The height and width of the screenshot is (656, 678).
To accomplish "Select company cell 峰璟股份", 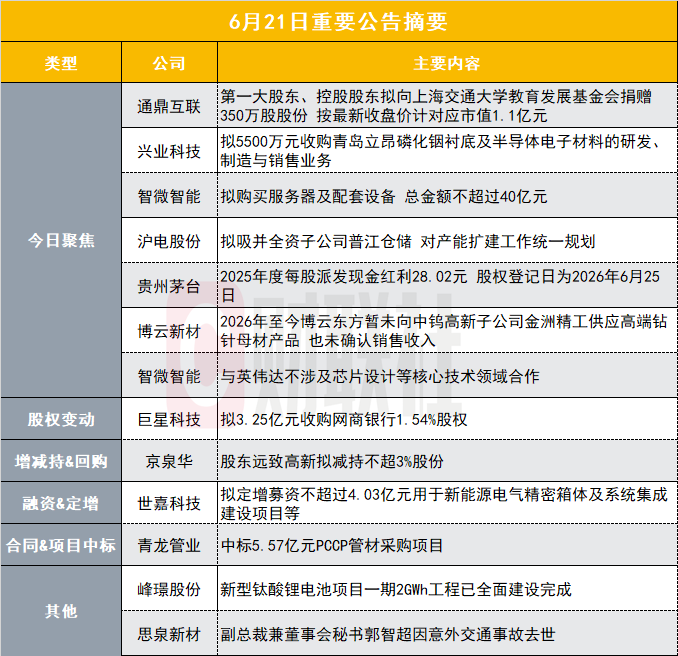I will click(x=169, y=589).
